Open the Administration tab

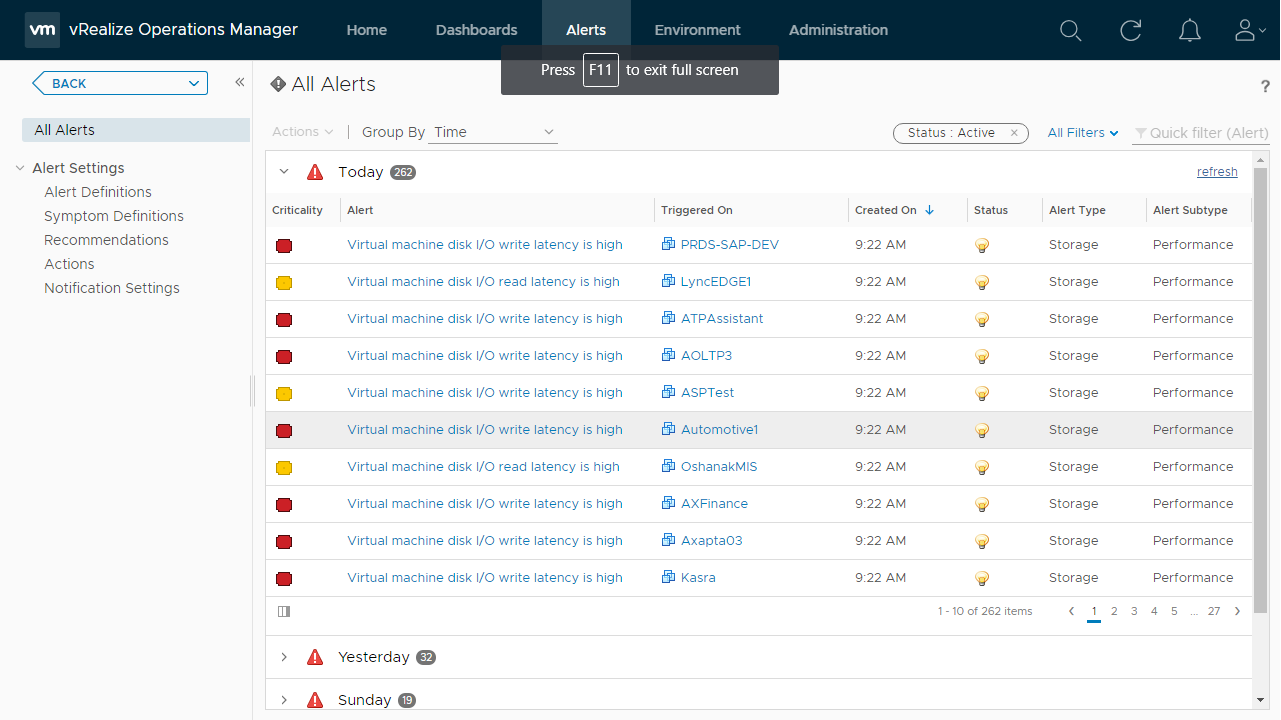point(838,30)
